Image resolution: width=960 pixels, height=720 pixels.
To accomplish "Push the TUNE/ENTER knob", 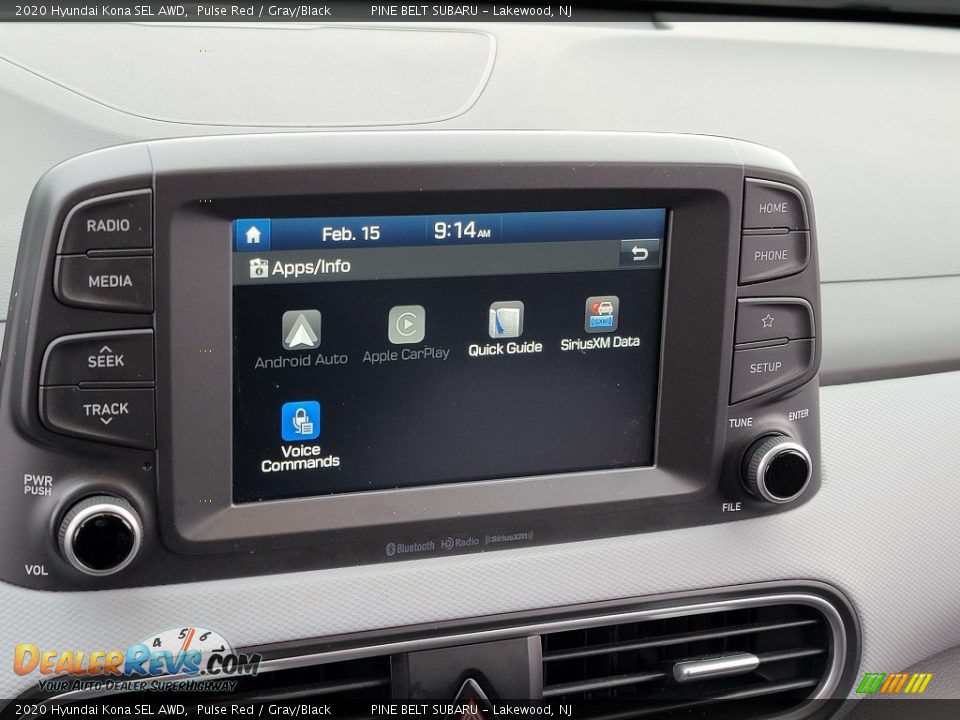I will (779, 468).
